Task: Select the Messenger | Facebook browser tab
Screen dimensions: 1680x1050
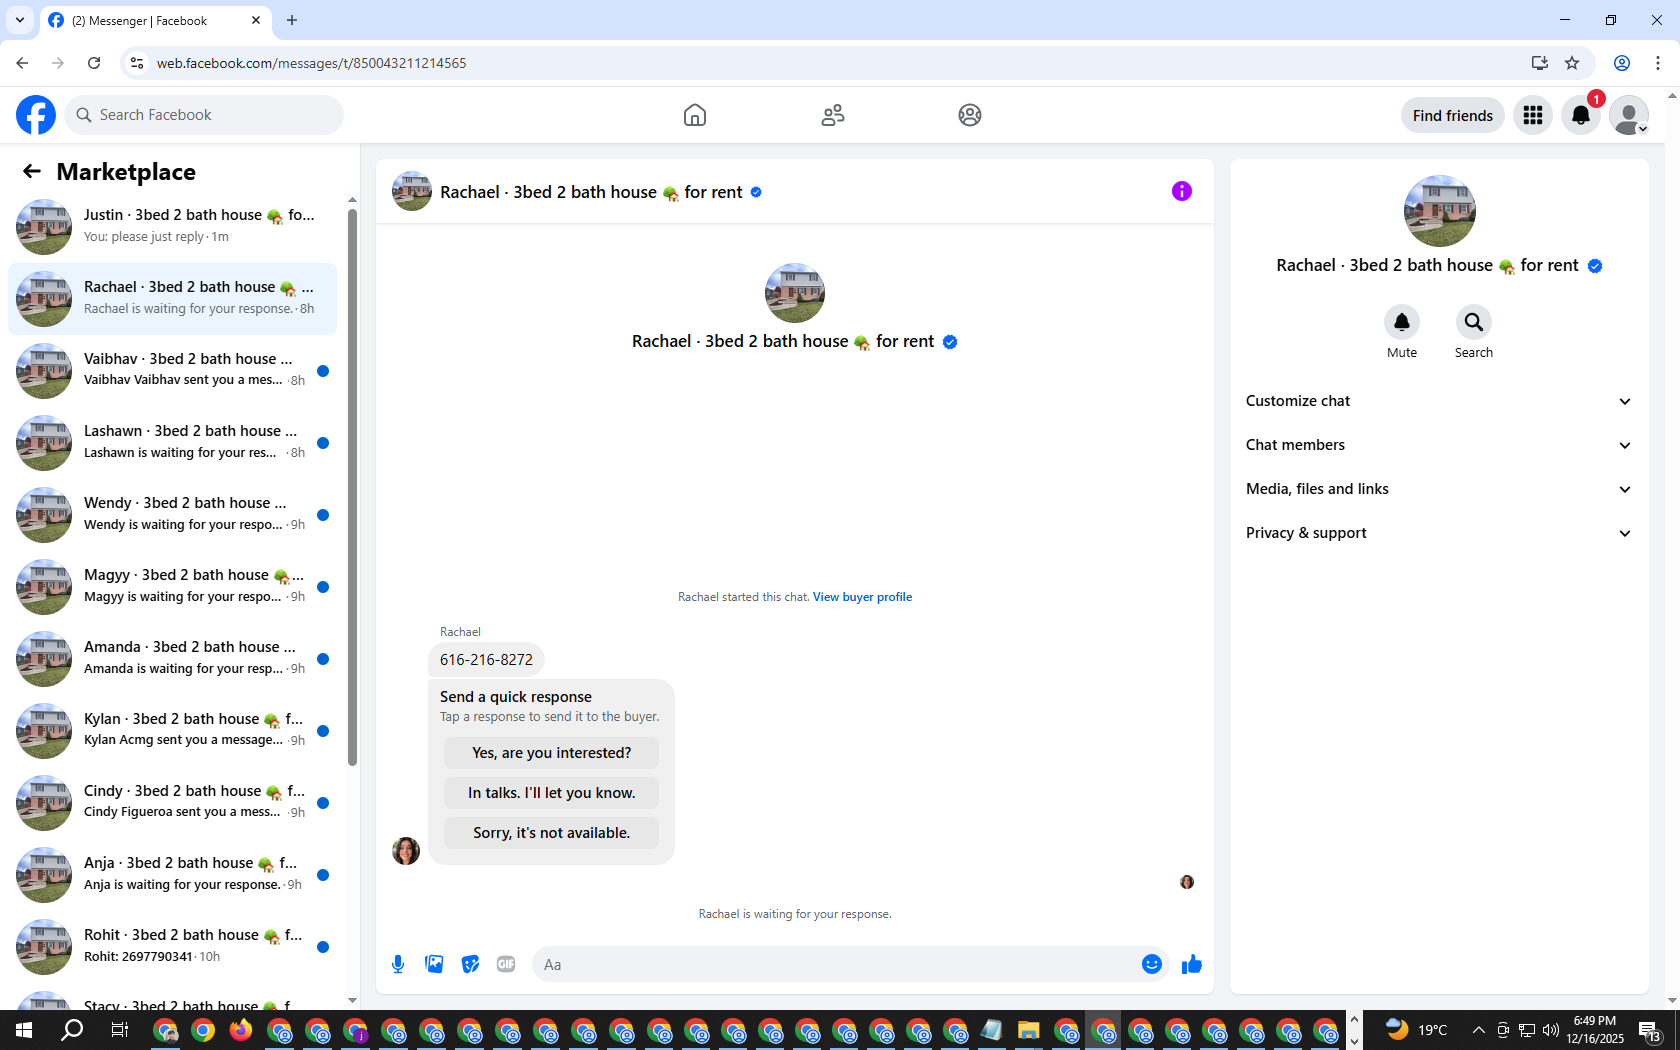Action: point(155,20)
